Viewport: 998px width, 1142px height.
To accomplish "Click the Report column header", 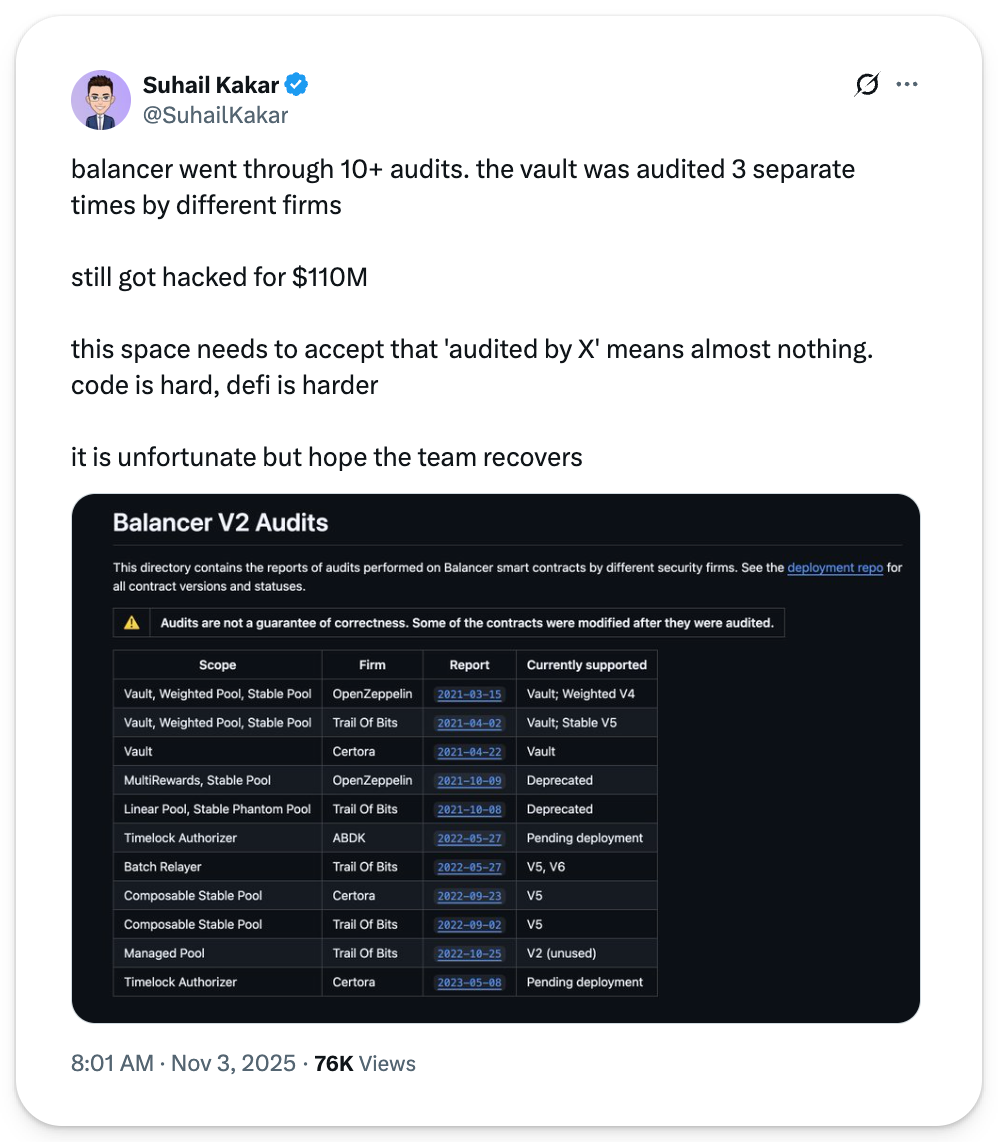I will [469, 665].
